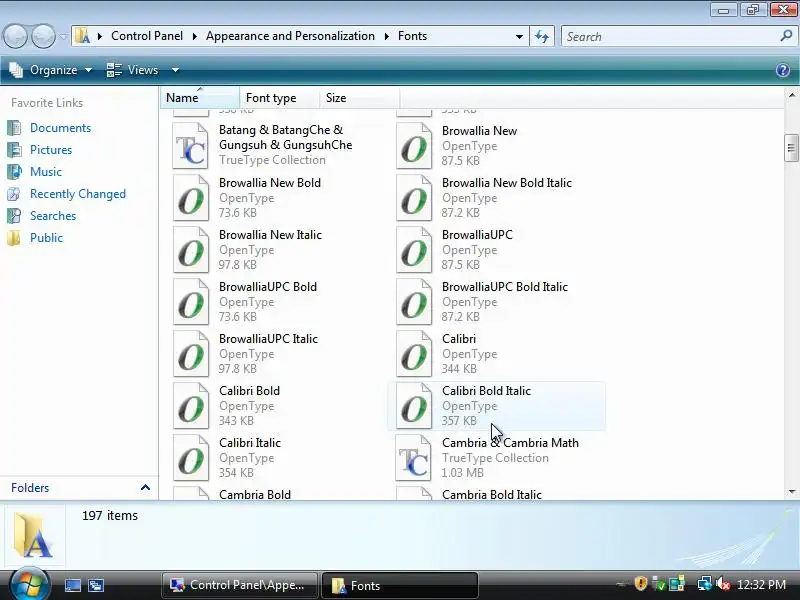Click the 12:32 PM taskbar clock
Screen dimensions: 800x600
pos(761,585)
